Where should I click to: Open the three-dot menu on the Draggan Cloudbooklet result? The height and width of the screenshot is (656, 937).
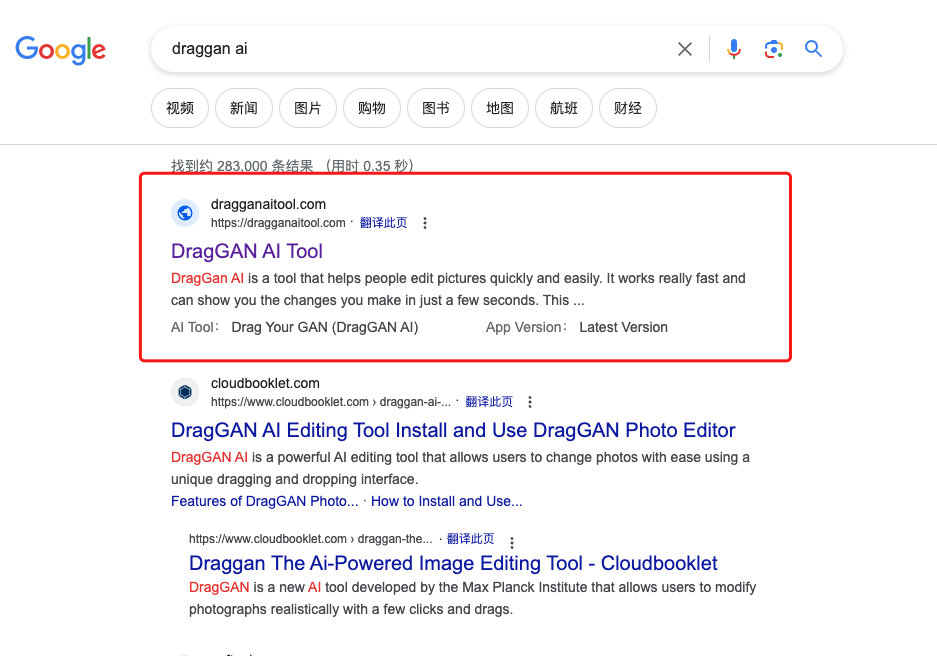pos(511,541)
